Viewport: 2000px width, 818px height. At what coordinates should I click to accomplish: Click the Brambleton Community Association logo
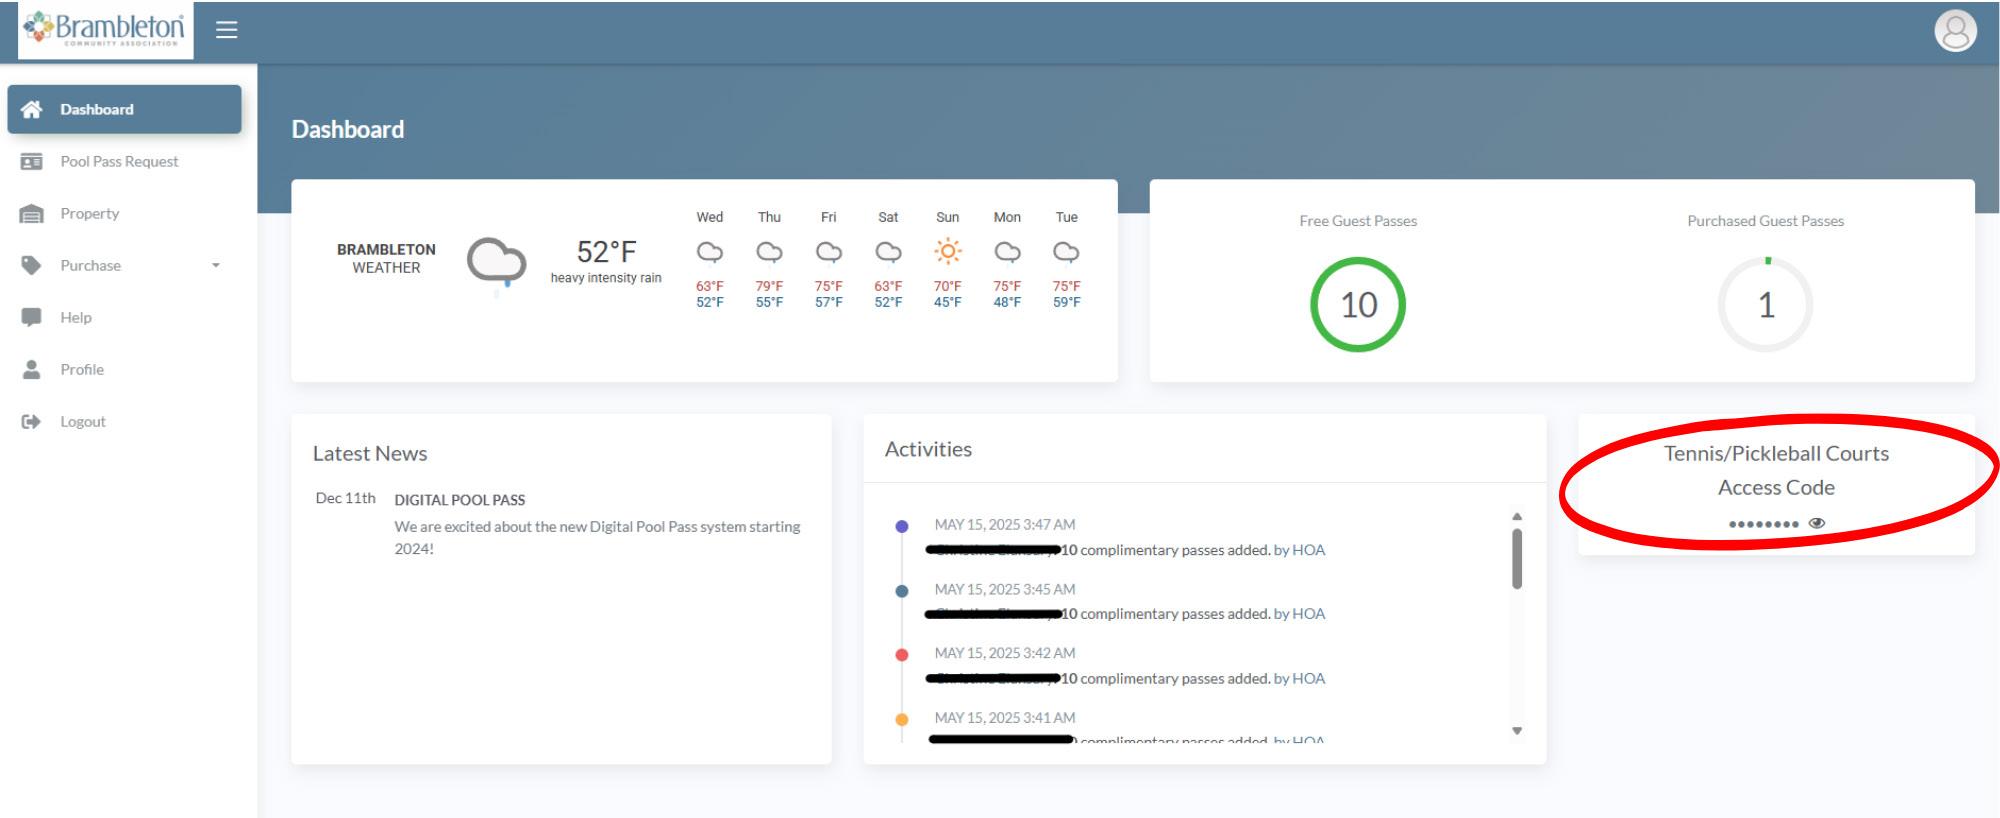105,30
